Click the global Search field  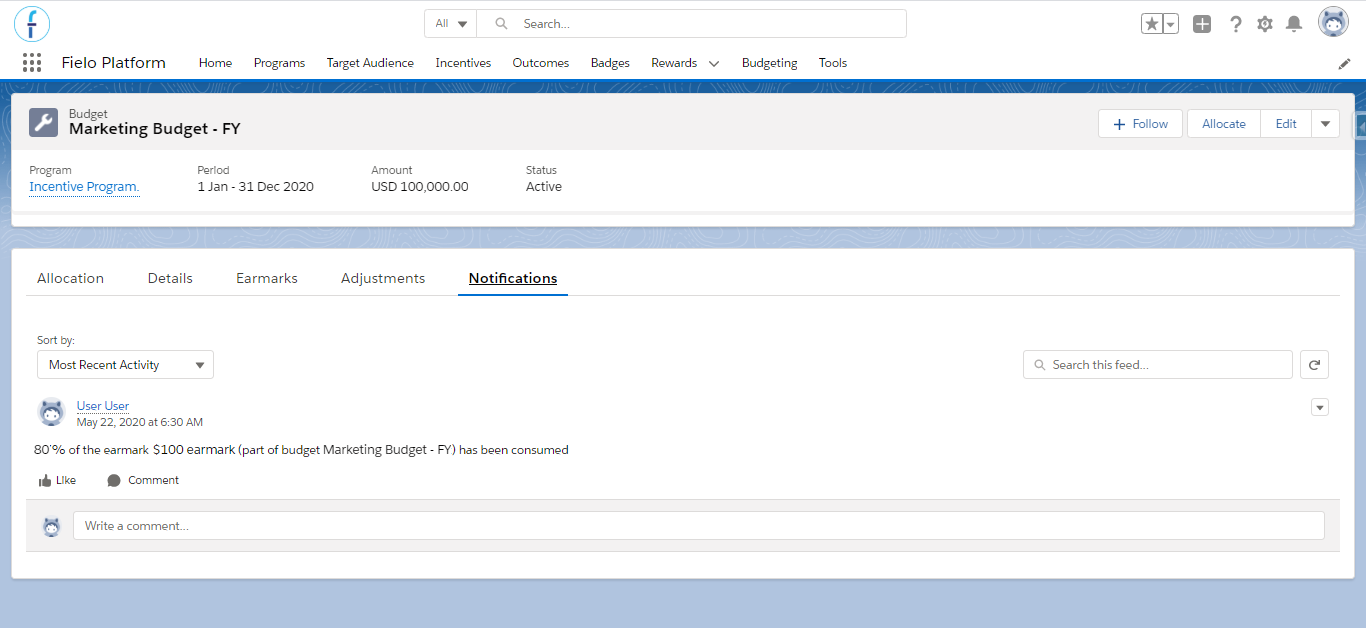tap(691, 24)
